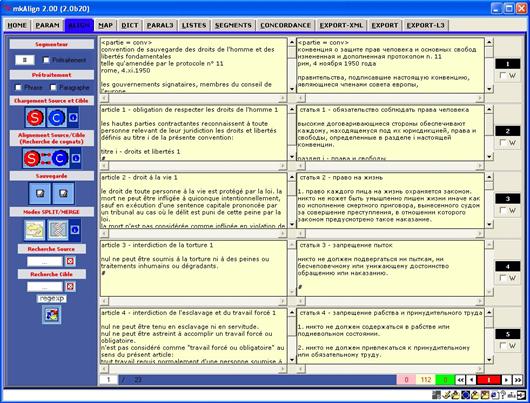530x403 pixels.
Task: Toggle the checkbox next to Segmenteur field
Action: tap(46, 60)
